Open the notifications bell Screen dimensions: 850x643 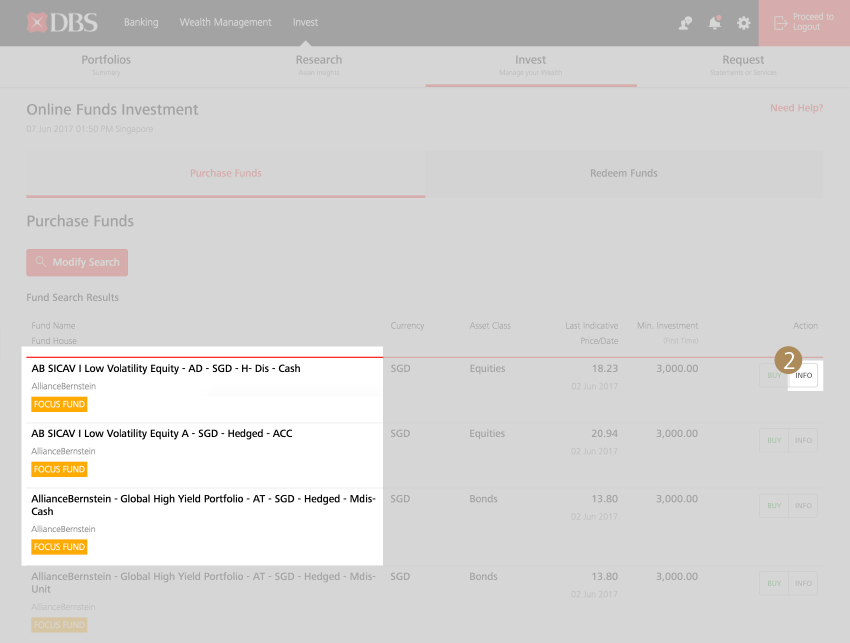(715, 23)
